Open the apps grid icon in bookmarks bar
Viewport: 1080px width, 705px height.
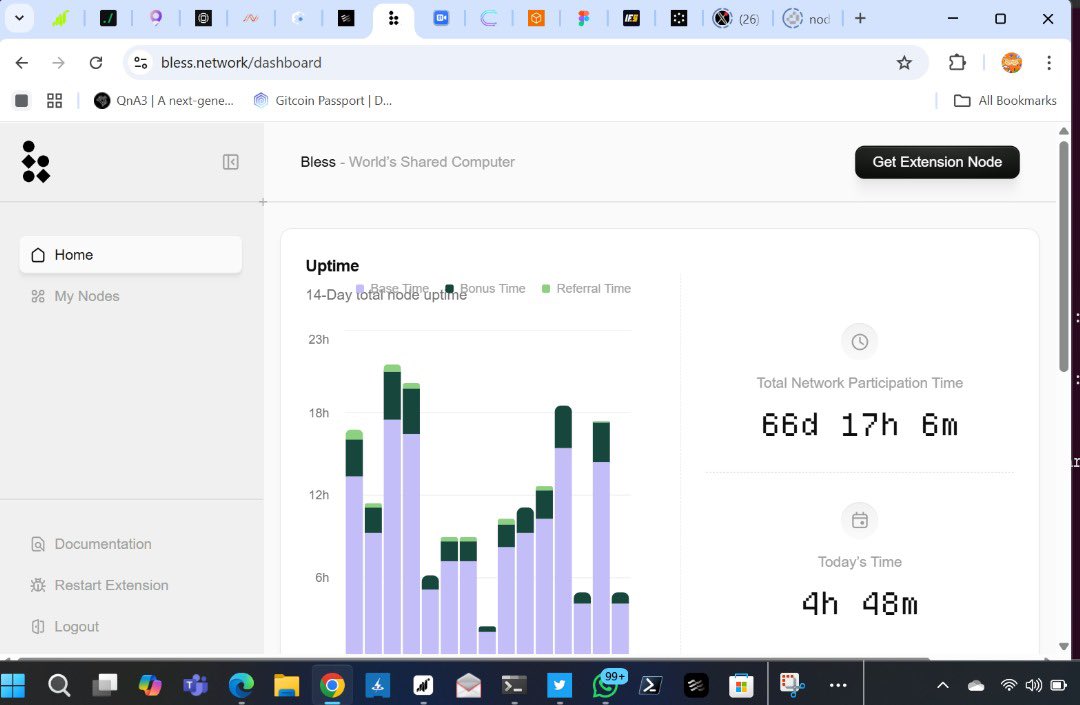[x=54, y=101]
